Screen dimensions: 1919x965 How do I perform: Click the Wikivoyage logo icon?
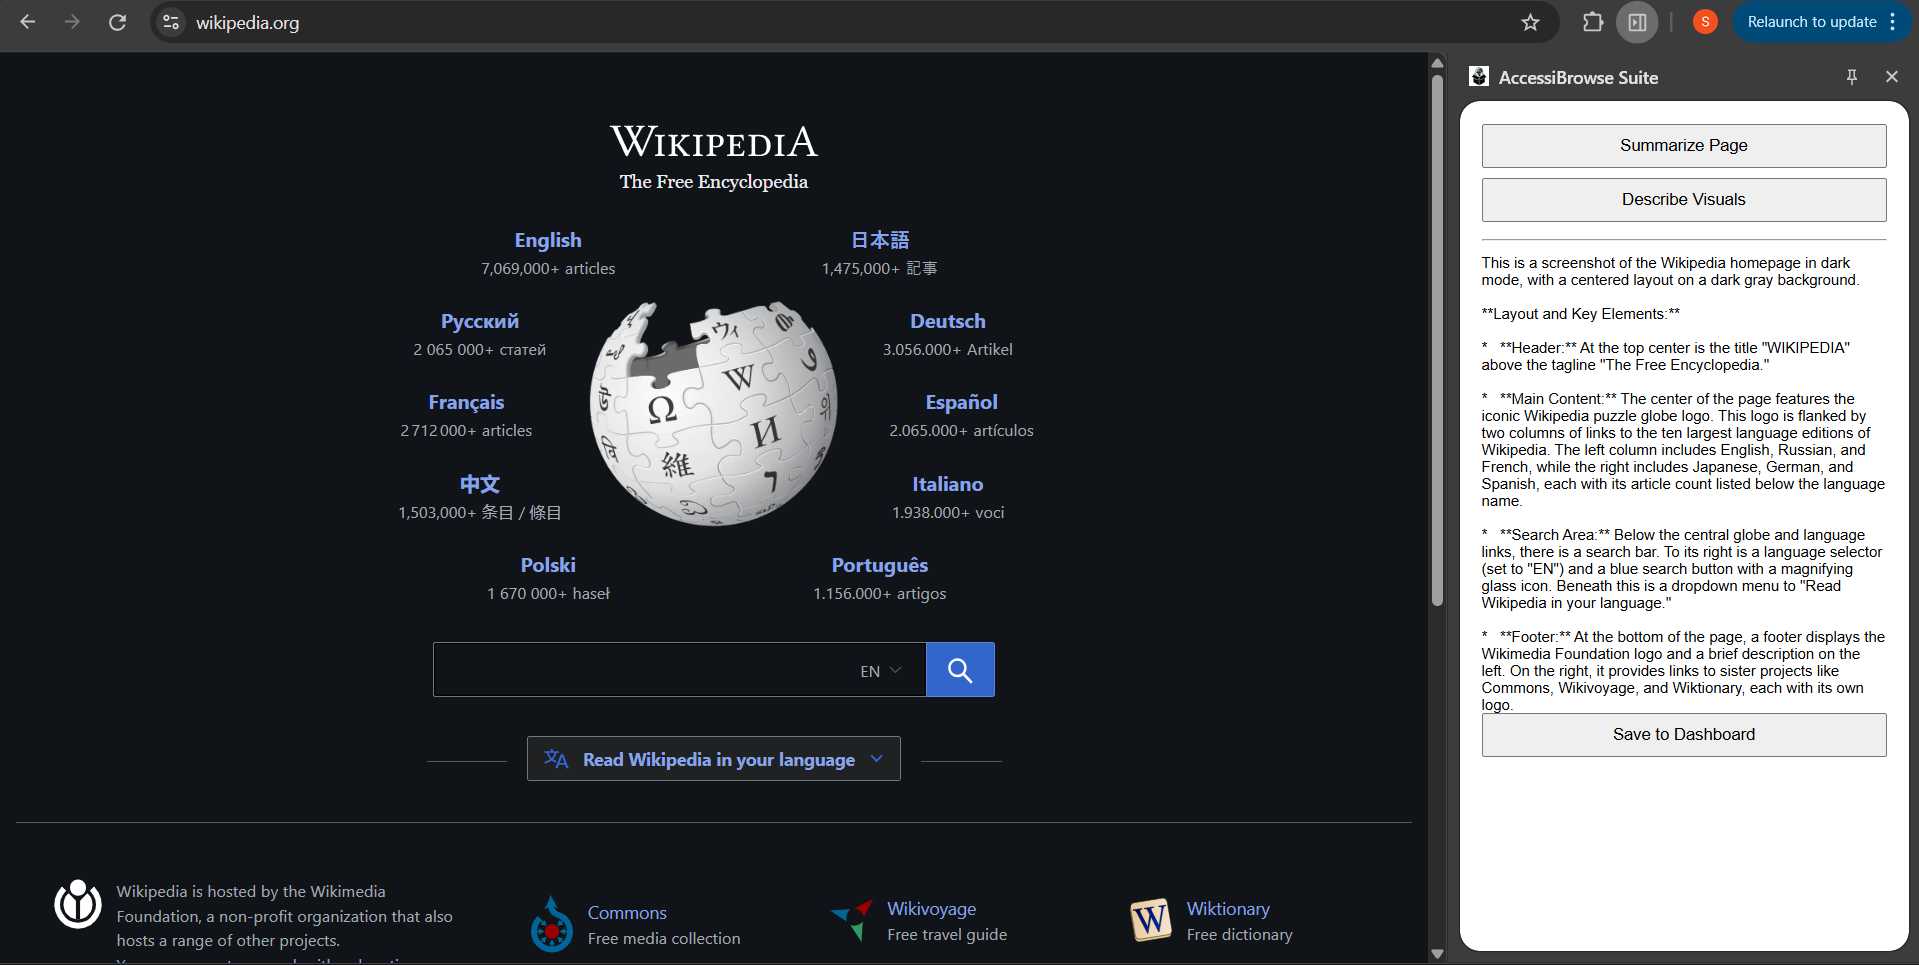[851, 920]
